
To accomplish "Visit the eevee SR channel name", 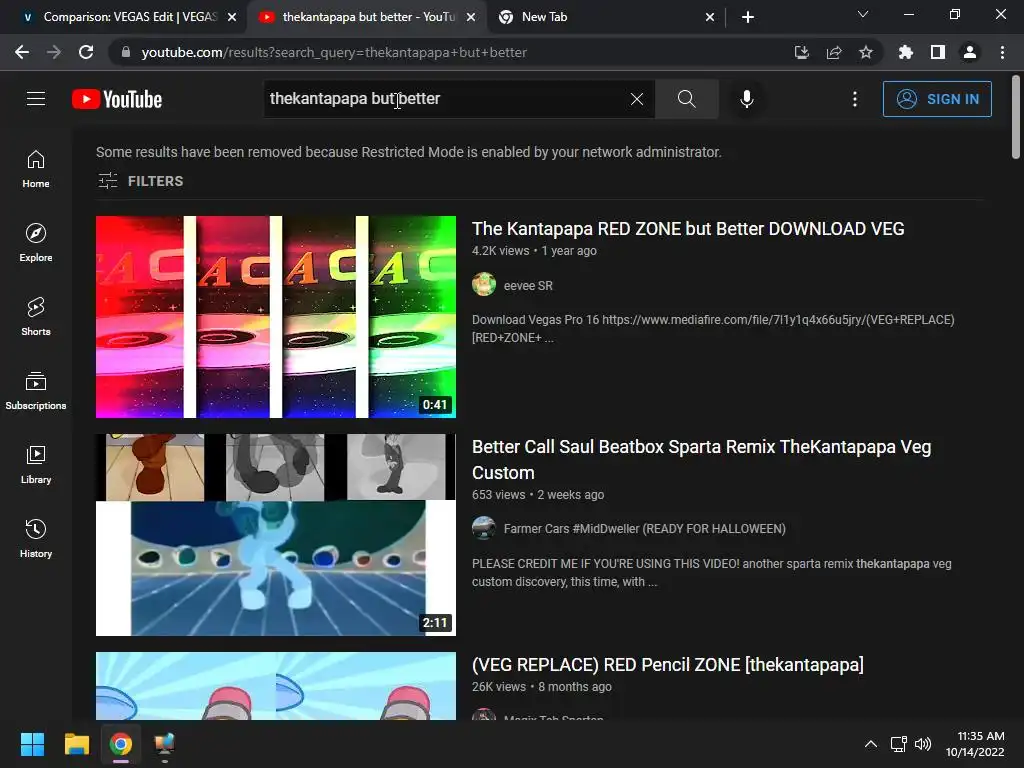I will [528, 285].
